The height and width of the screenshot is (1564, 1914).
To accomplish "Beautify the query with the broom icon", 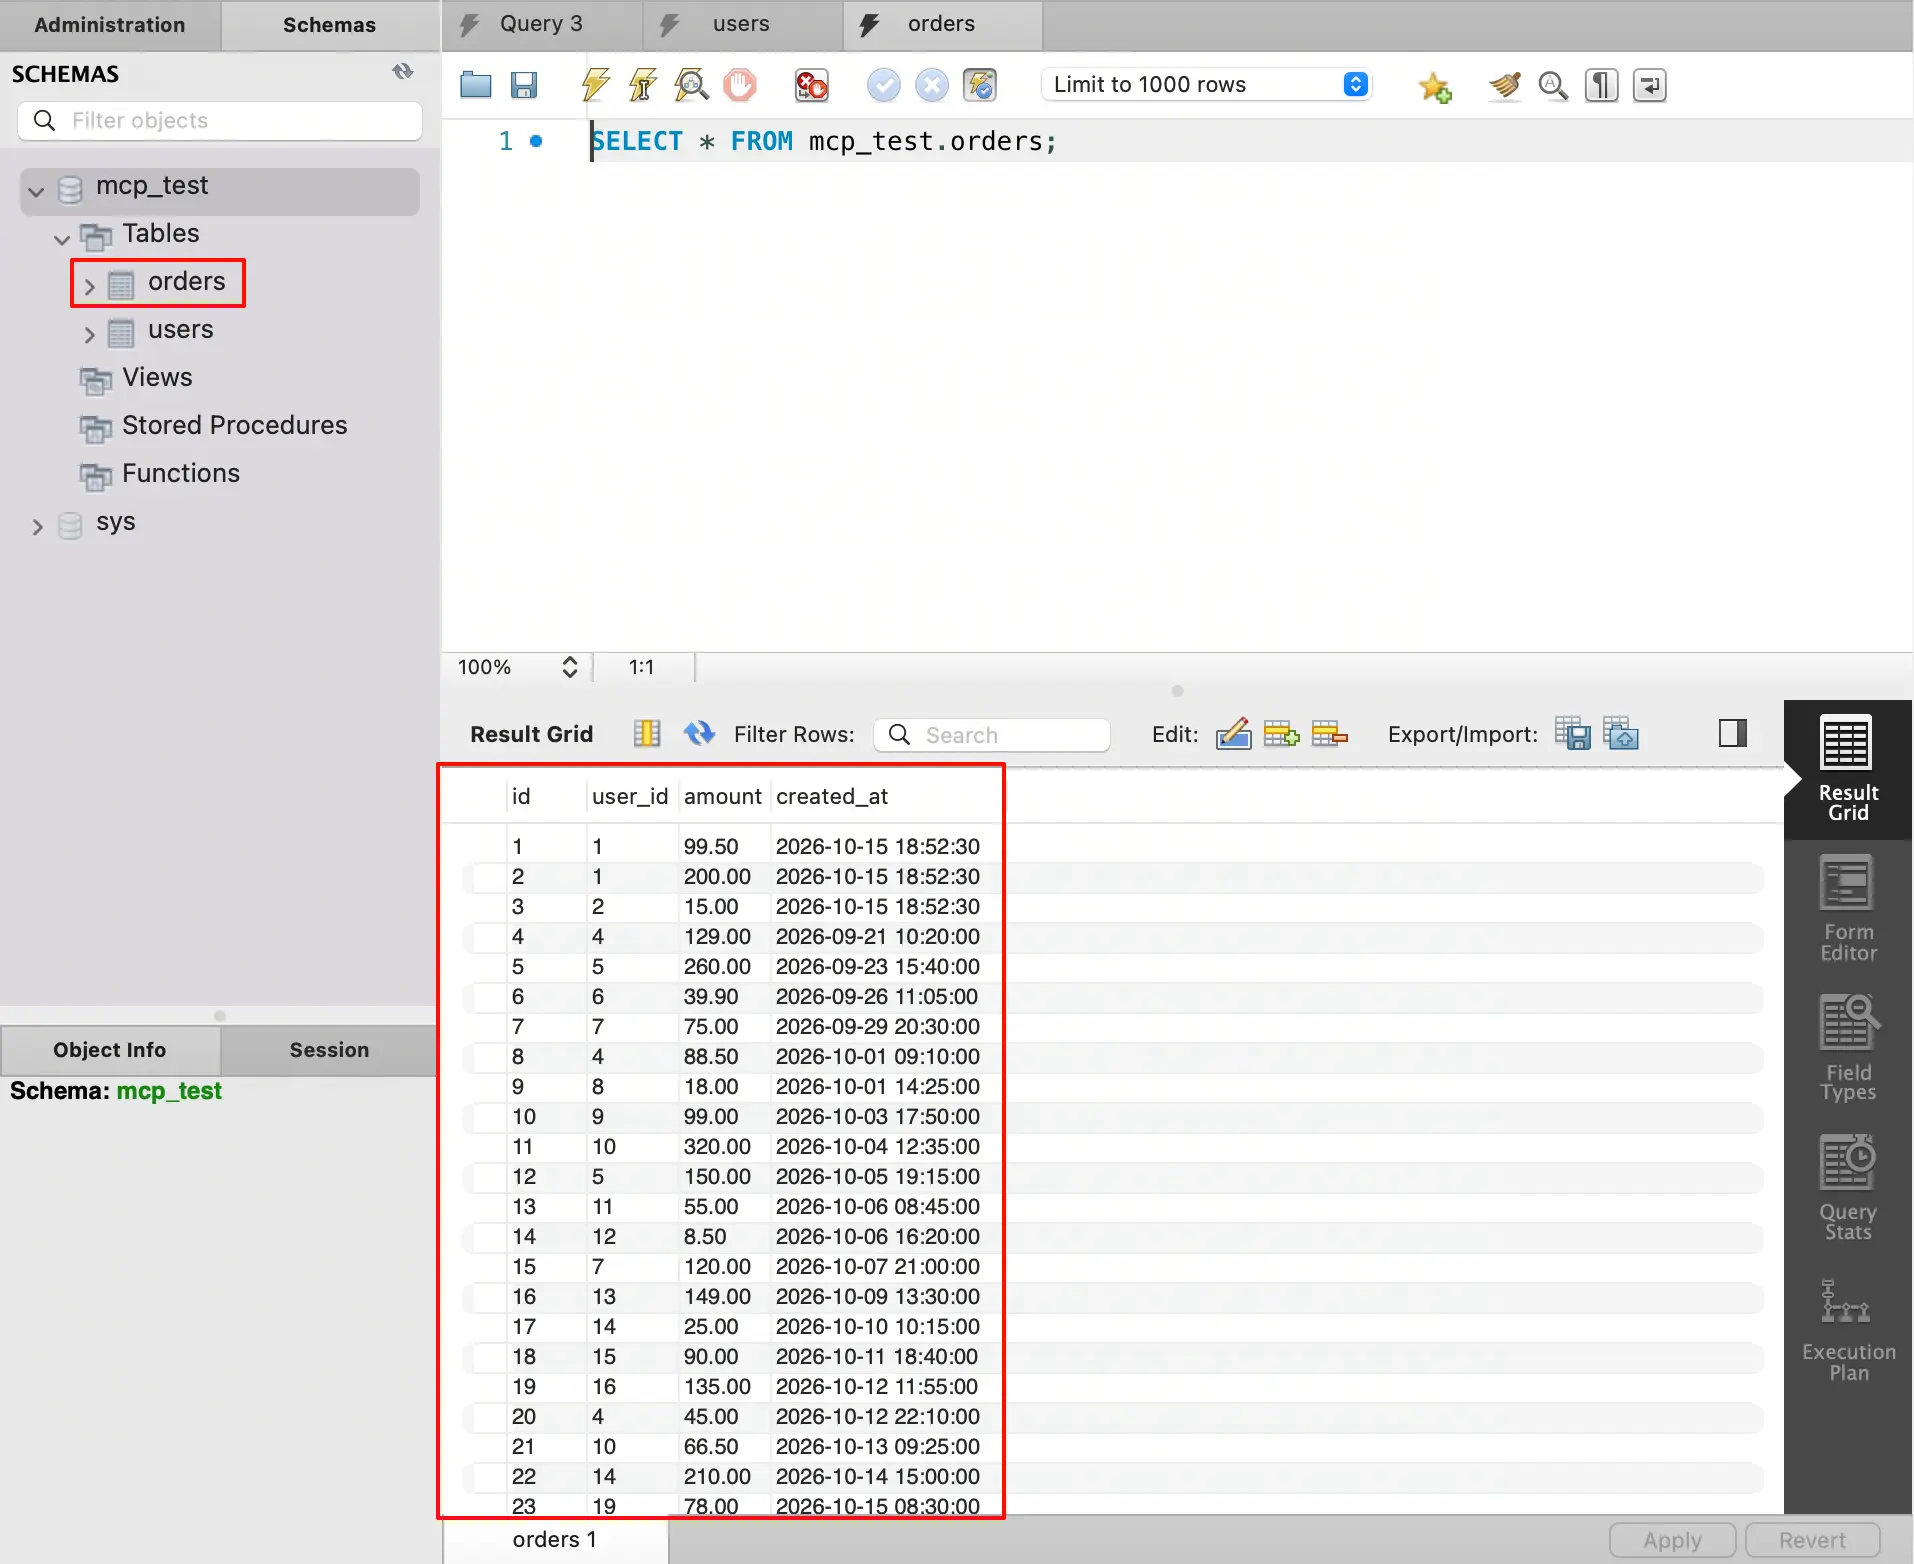I will (x=1504, y=85).
